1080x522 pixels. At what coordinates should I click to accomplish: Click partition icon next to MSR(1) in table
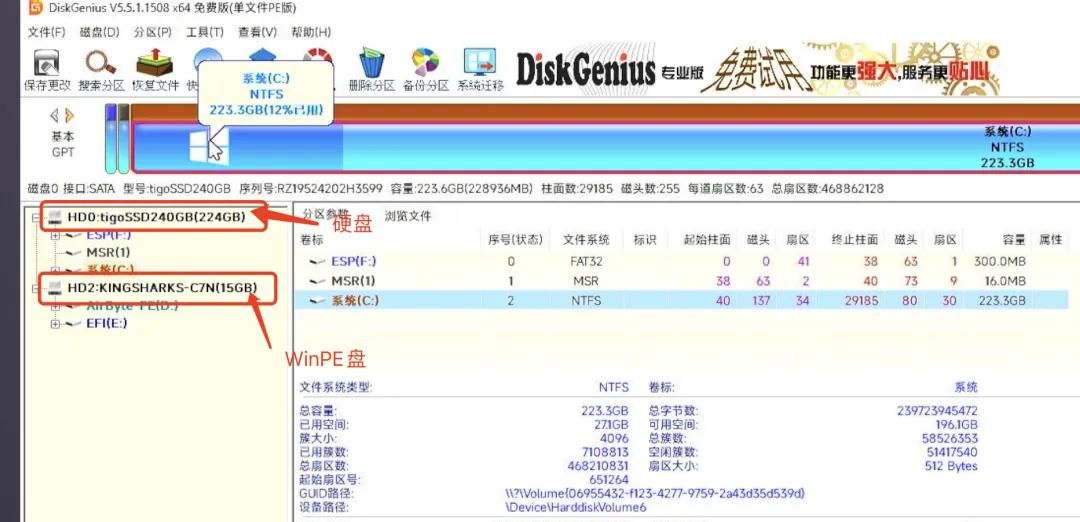(318, 281)
